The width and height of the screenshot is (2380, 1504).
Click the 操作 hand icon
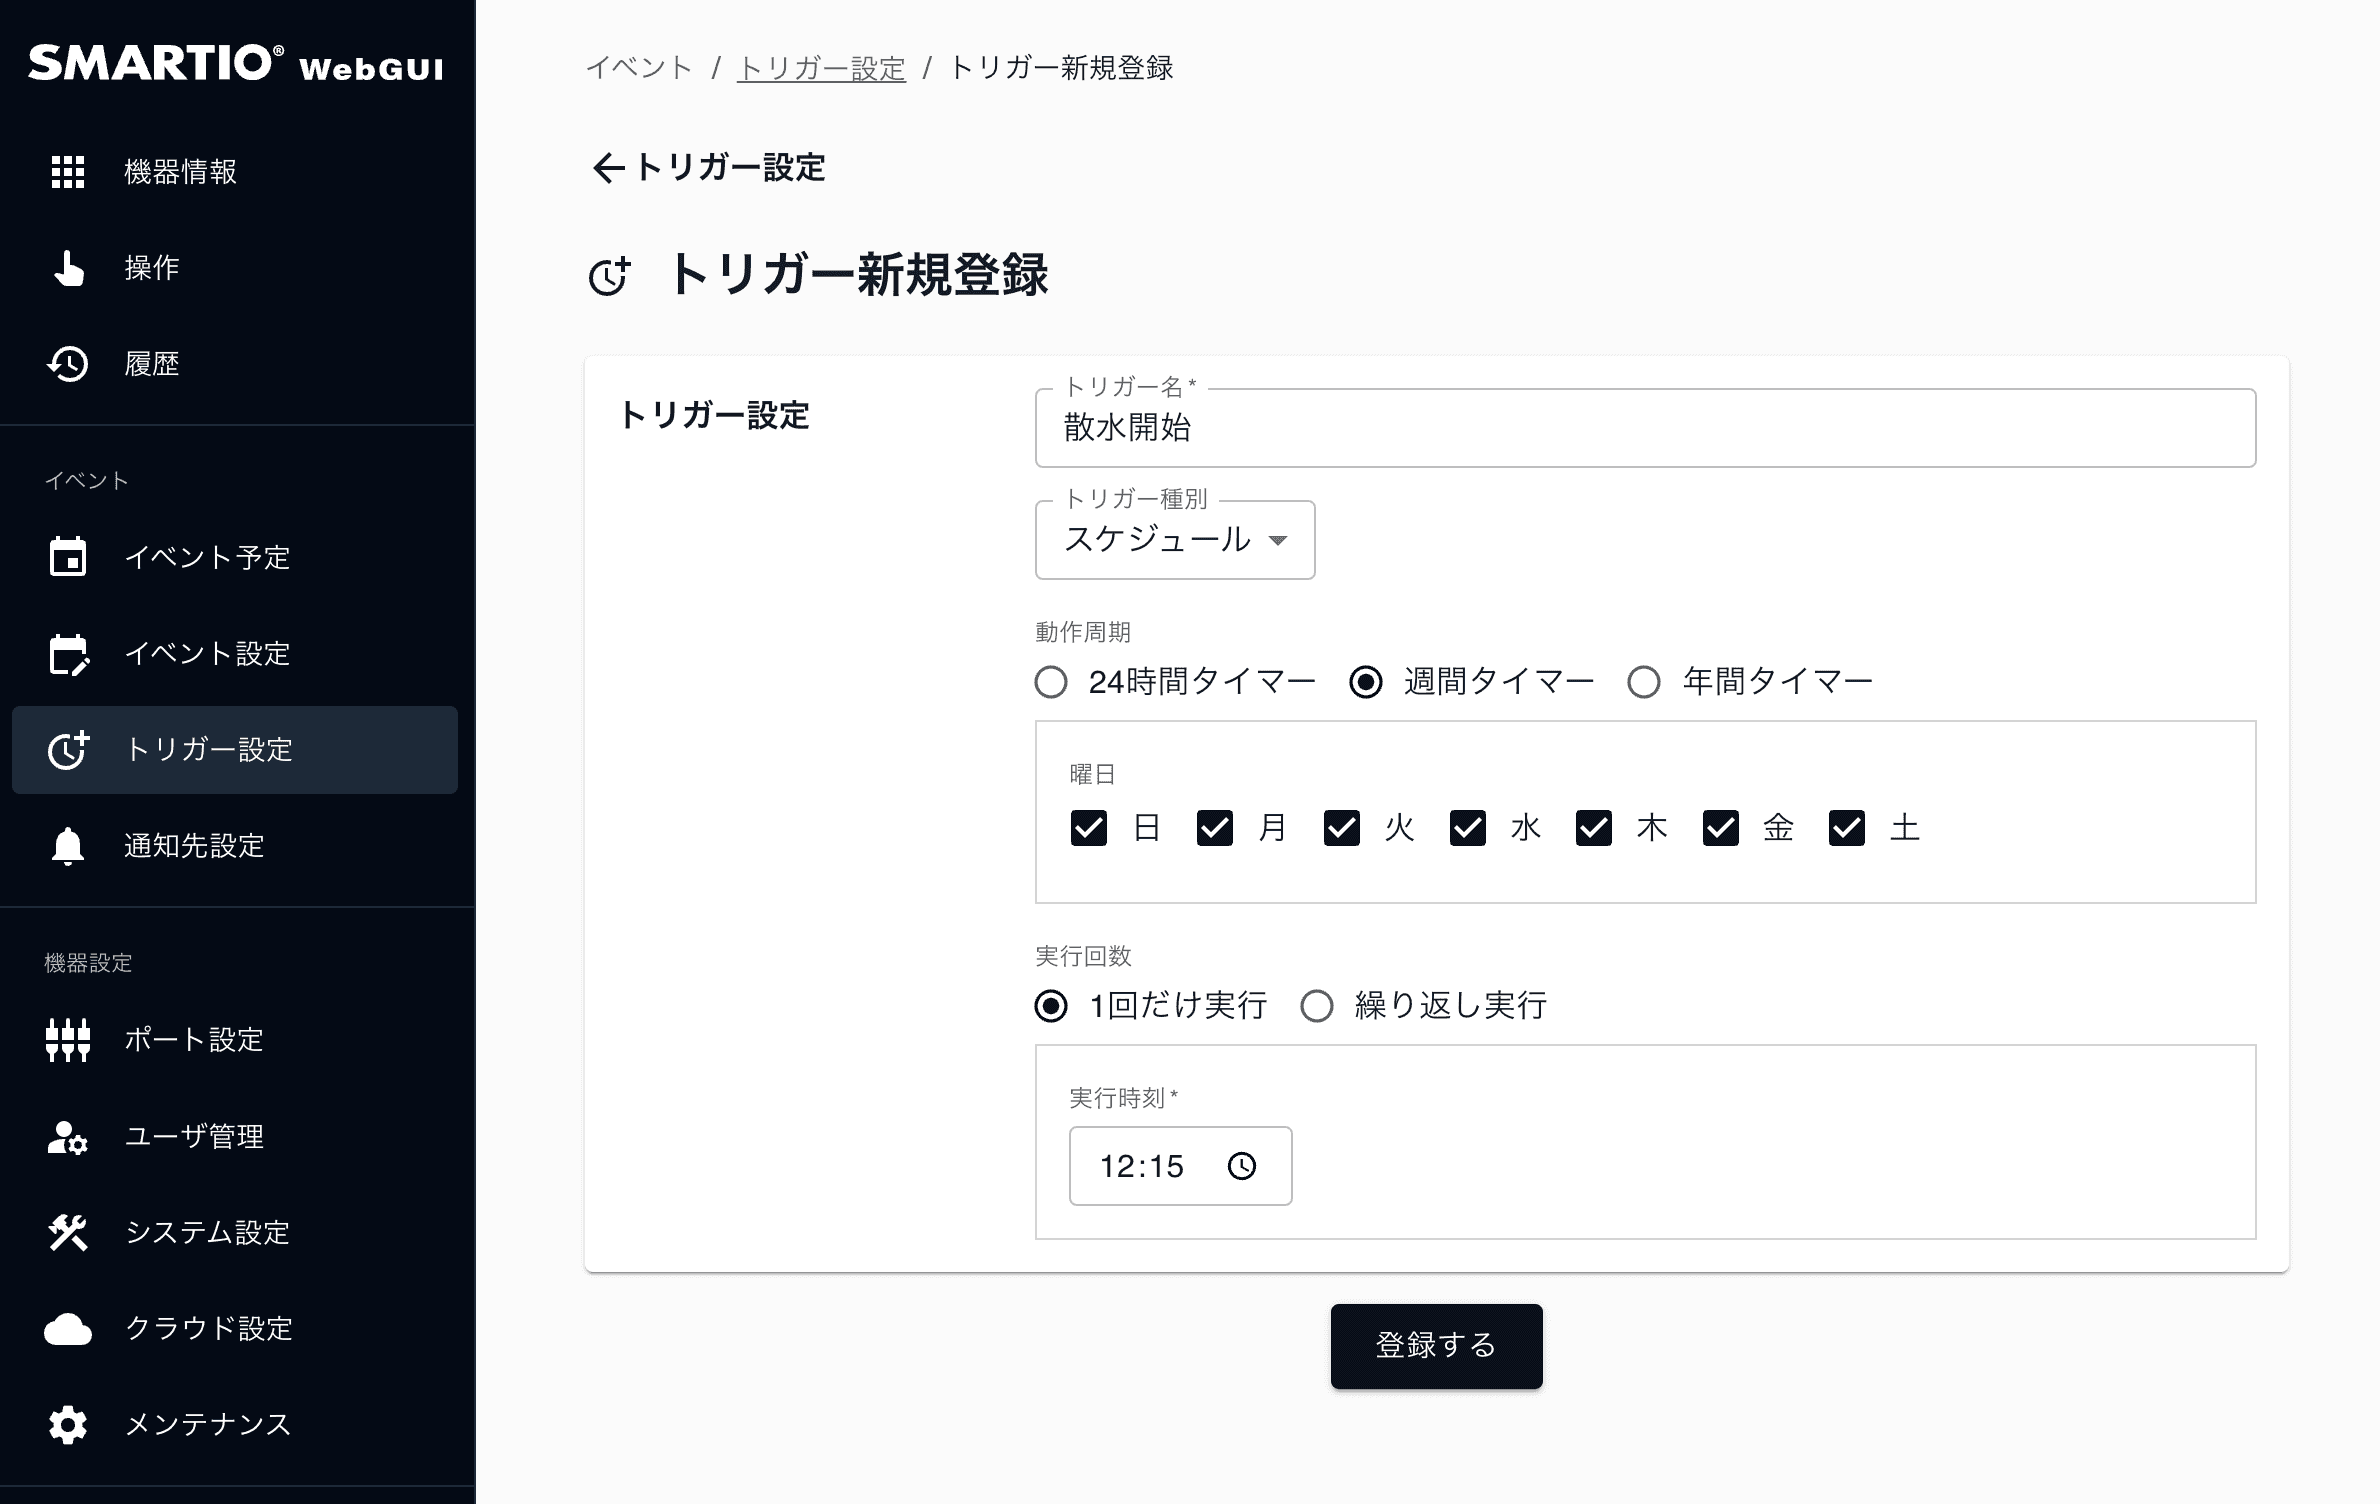(68, 268)
